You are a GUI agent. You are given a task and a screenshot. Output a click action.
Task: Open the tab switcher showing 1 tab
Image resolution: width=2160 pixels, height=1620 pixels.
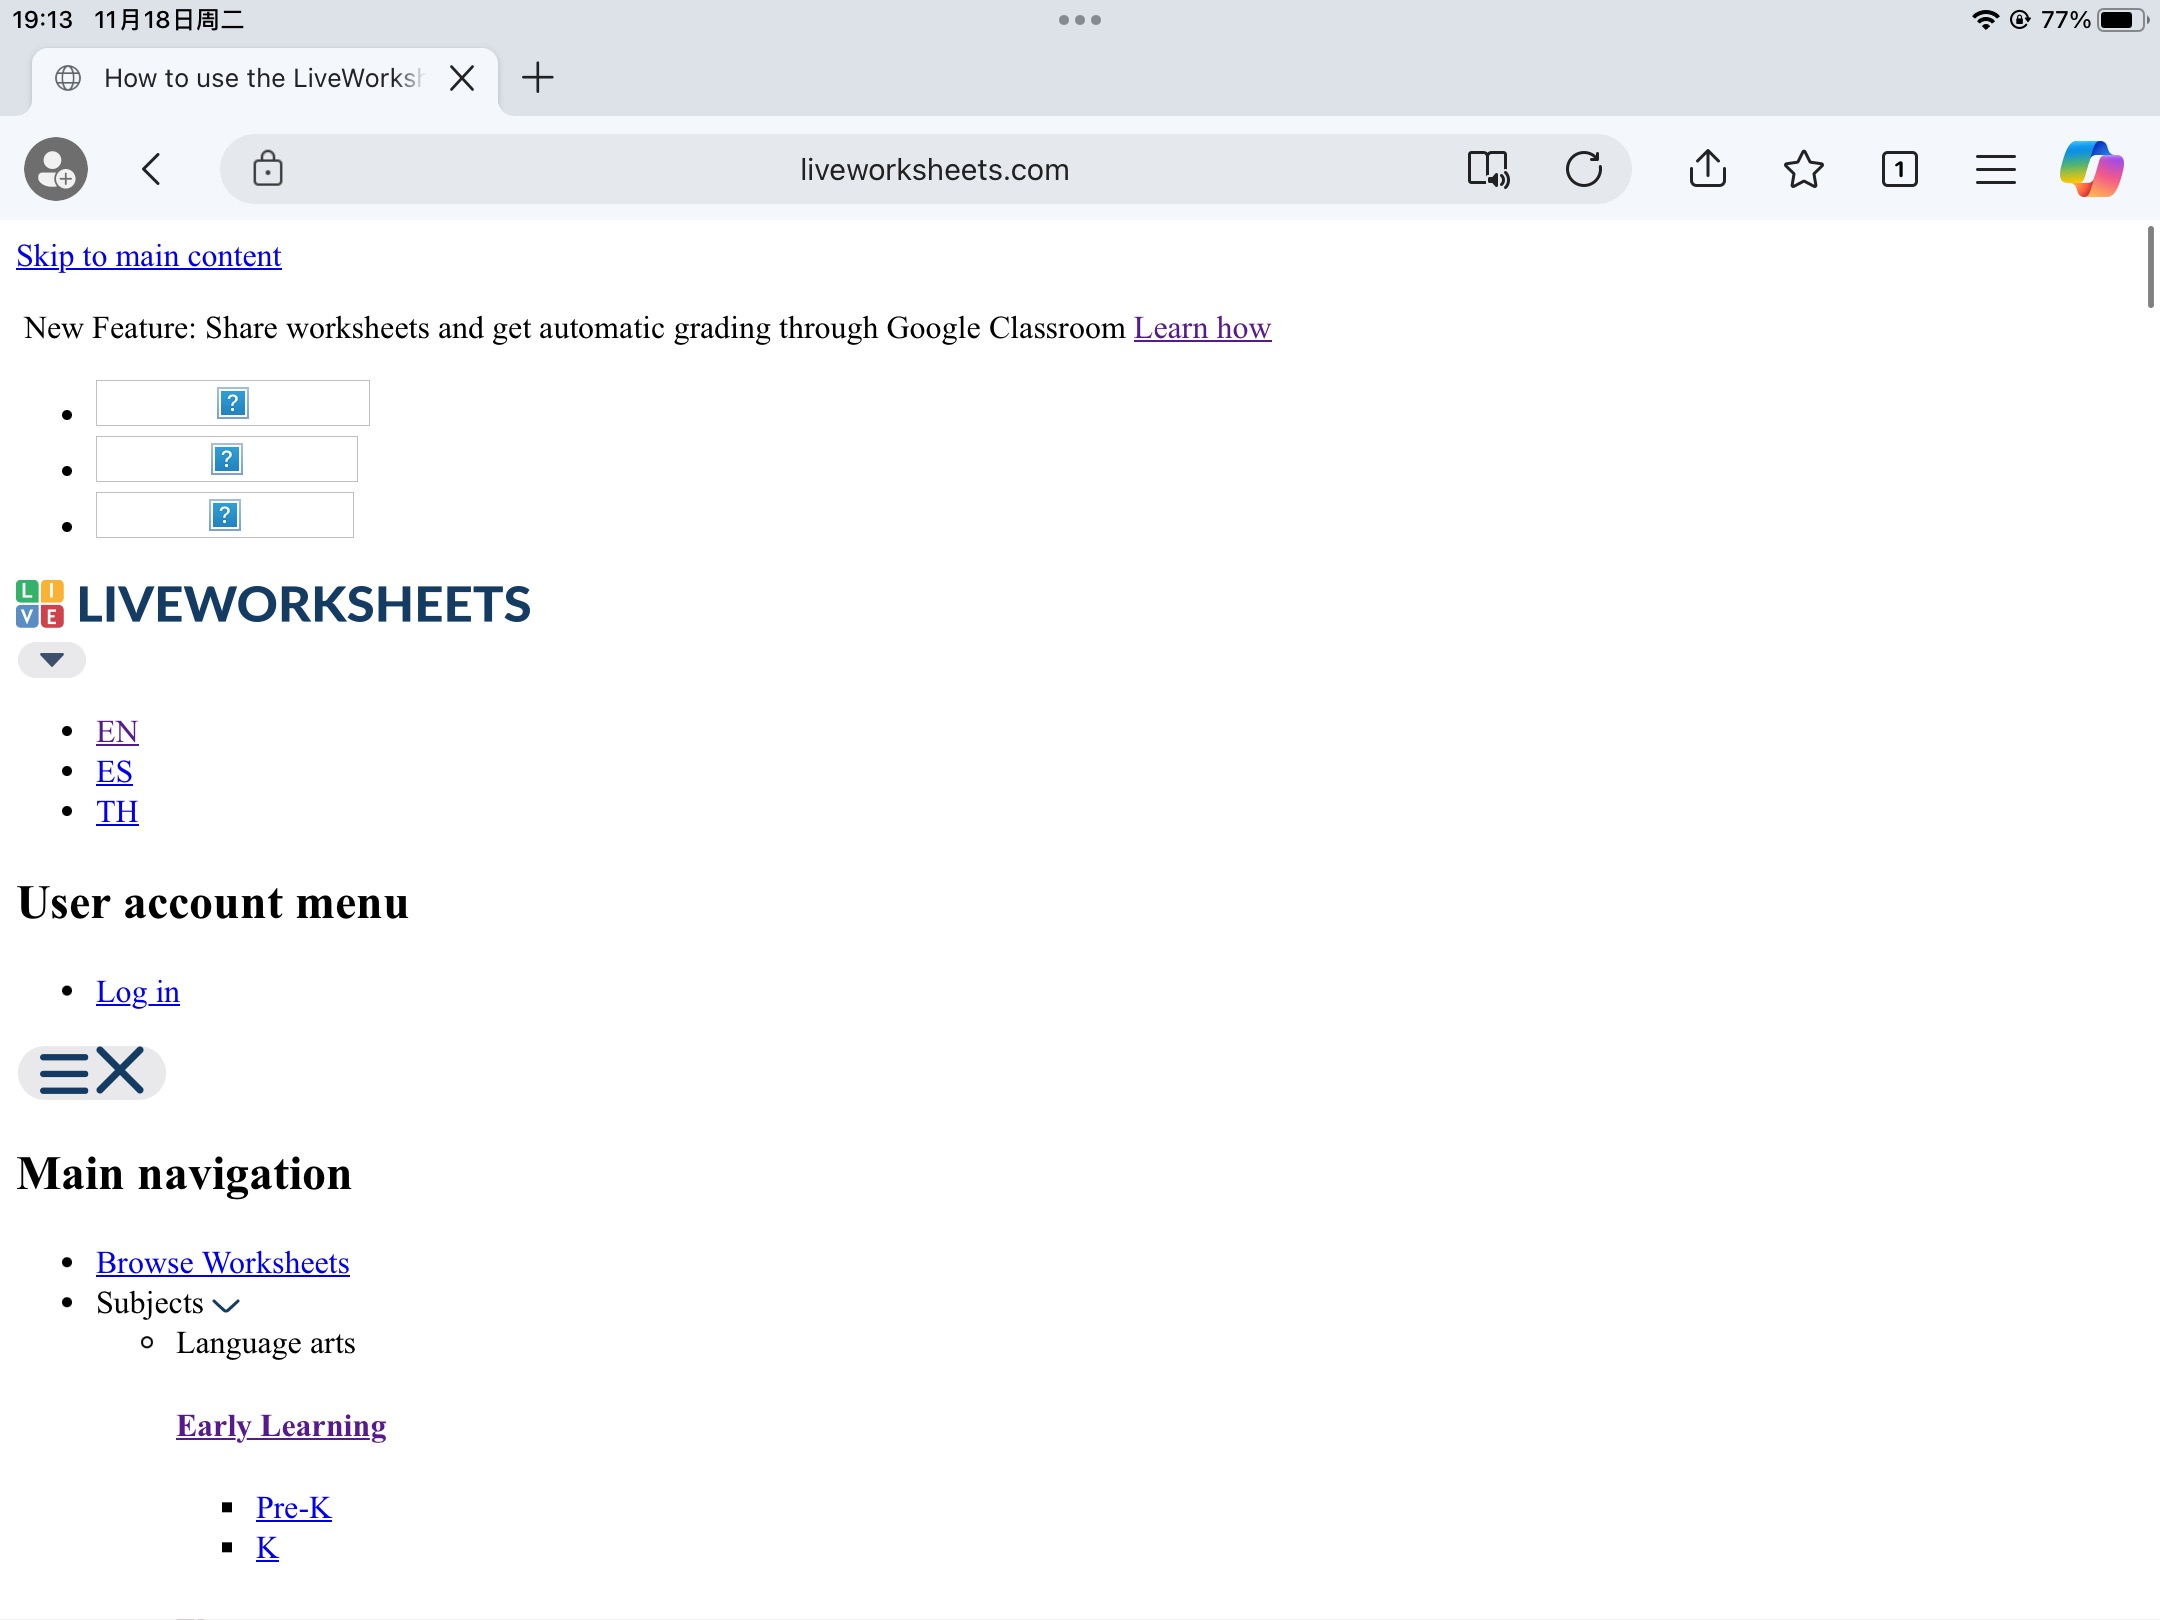coord(1900,169)
